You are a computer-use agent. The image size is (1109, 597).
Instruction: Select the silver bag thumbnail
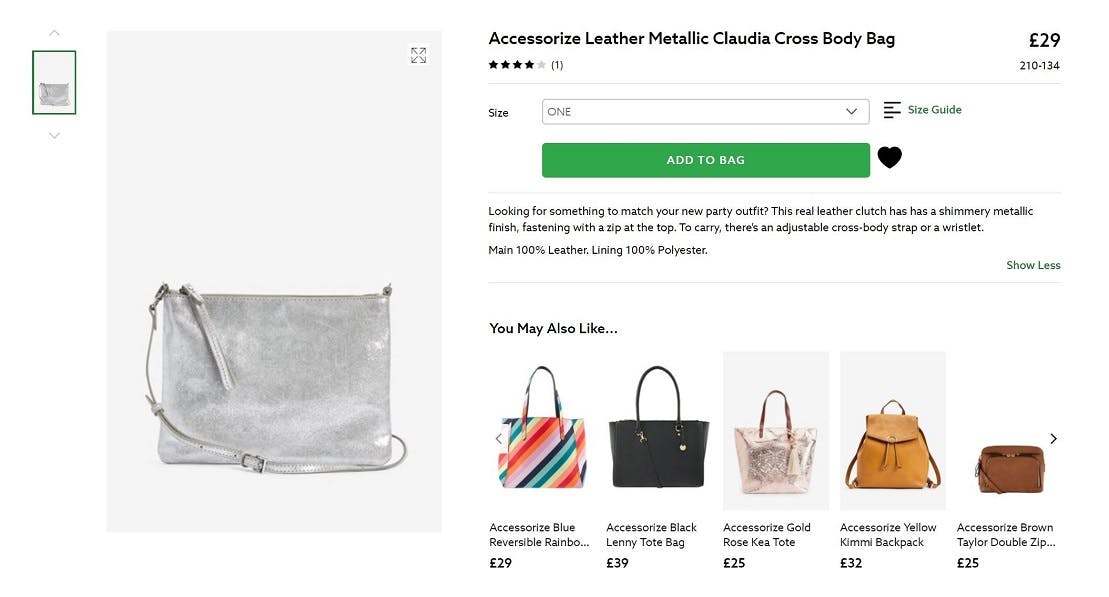pyautogui.click(x=54, y=82)
